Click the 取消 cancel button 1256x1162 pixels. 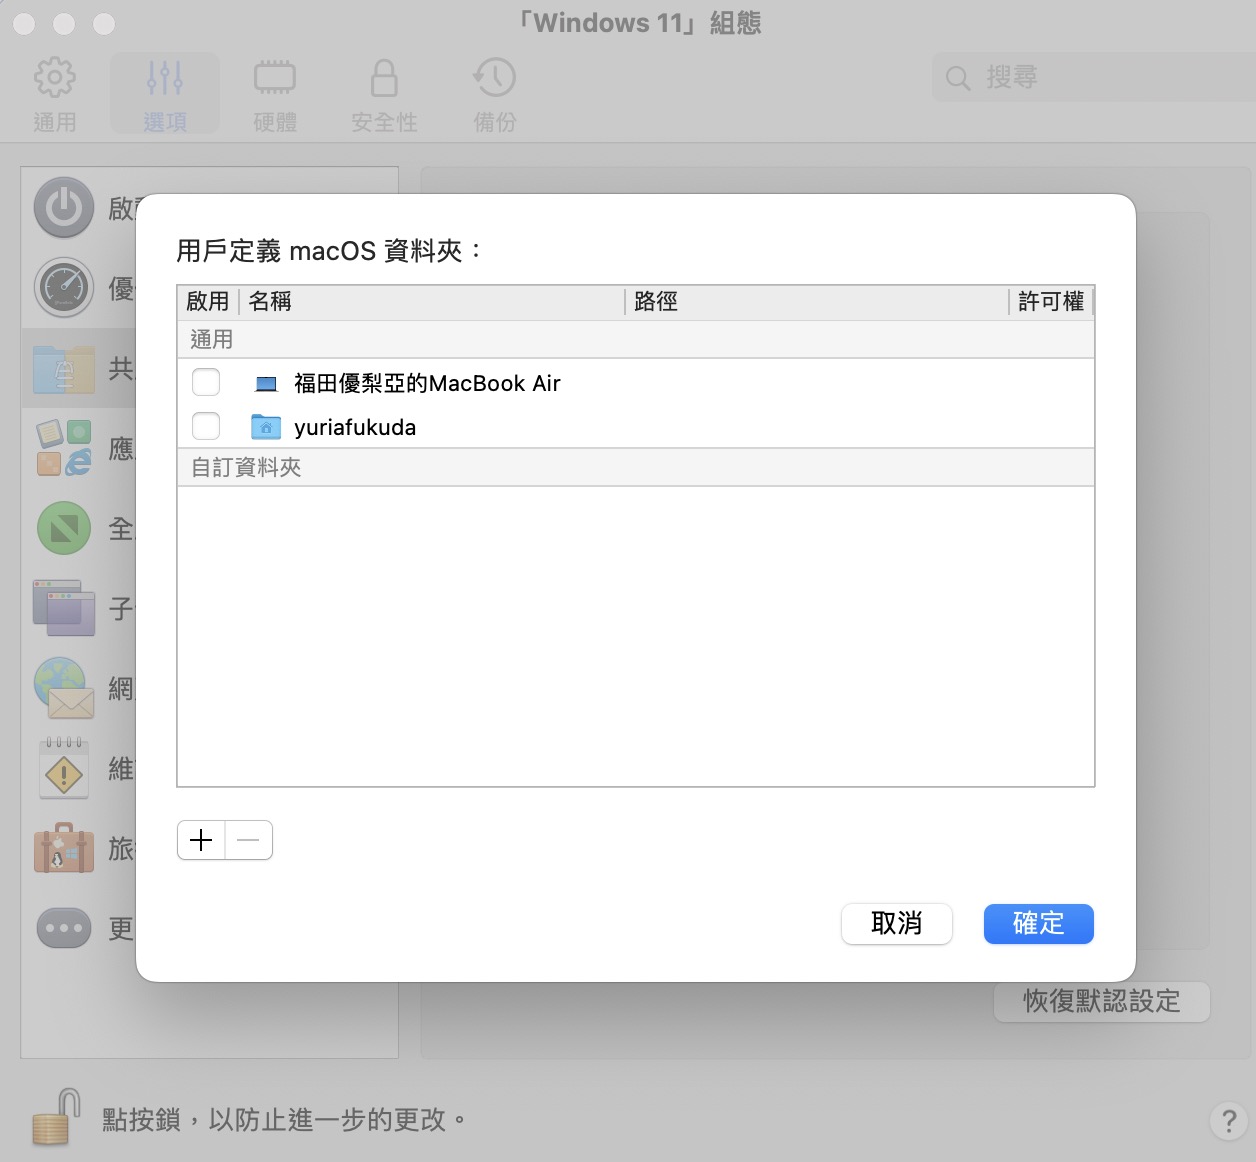pyautogui.click(x=897, y=924)
